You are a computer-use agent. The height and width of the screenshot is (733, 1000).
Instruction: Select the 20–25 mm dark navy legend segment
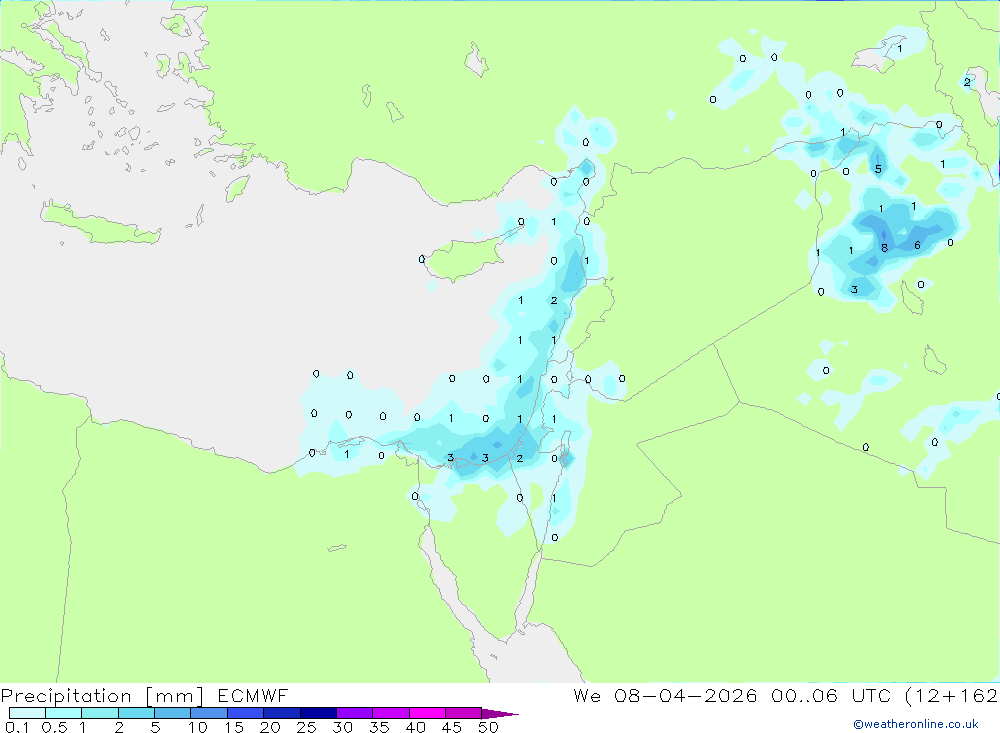[281, 713]
